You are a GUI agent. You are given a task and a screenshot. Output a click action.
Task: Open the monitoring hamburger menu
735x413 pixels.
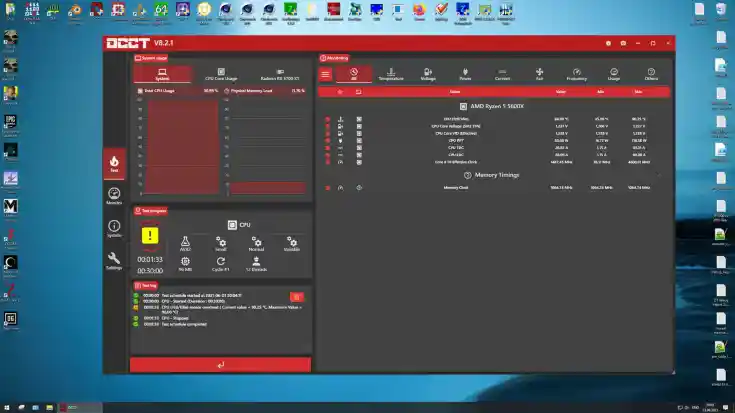pos(325,74)
